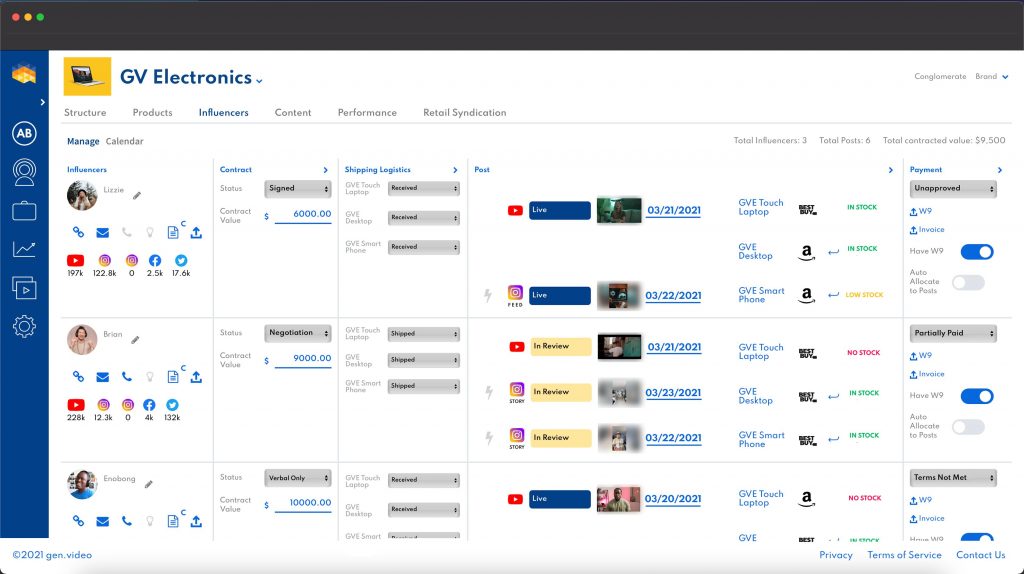Image resolution: width=1024 pixels, height=574 pixels.
Task: Expand the sidebar with arrow chevron
Action: click(x=42, y=102)
